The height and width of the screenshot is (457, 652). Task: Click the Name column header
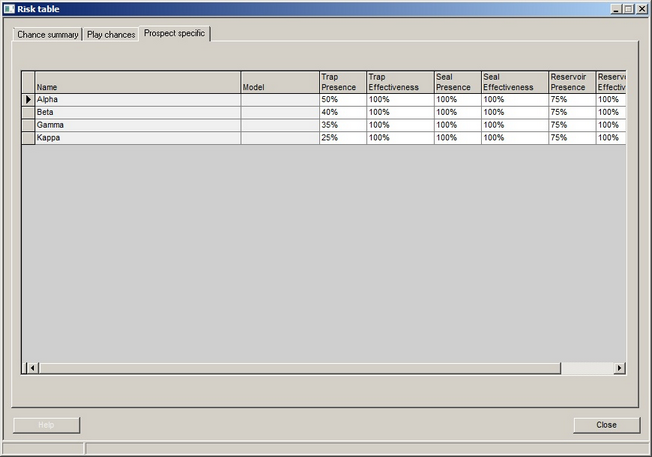137,82
